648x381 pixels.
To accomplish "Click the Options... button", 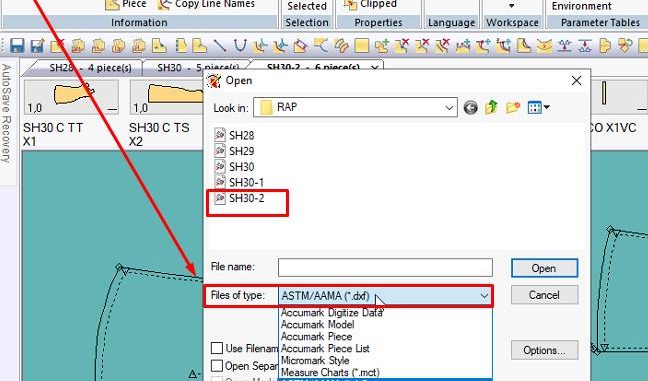I will (544, 350).
